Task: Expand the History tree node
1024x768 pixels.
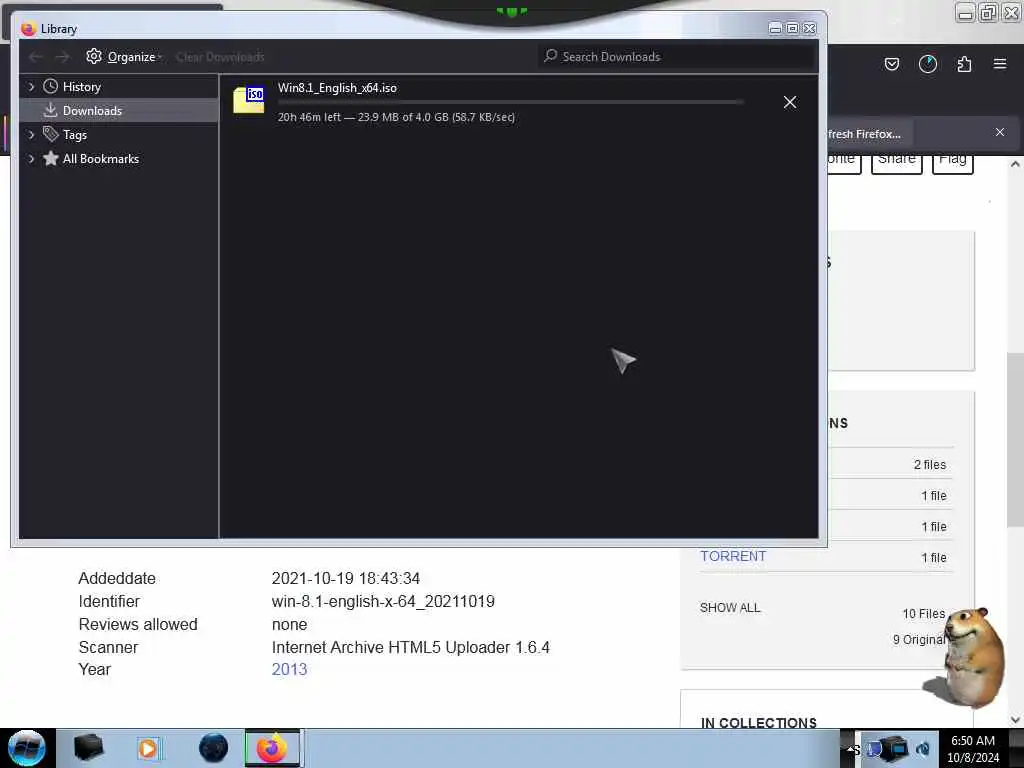Action: (31, 87)
